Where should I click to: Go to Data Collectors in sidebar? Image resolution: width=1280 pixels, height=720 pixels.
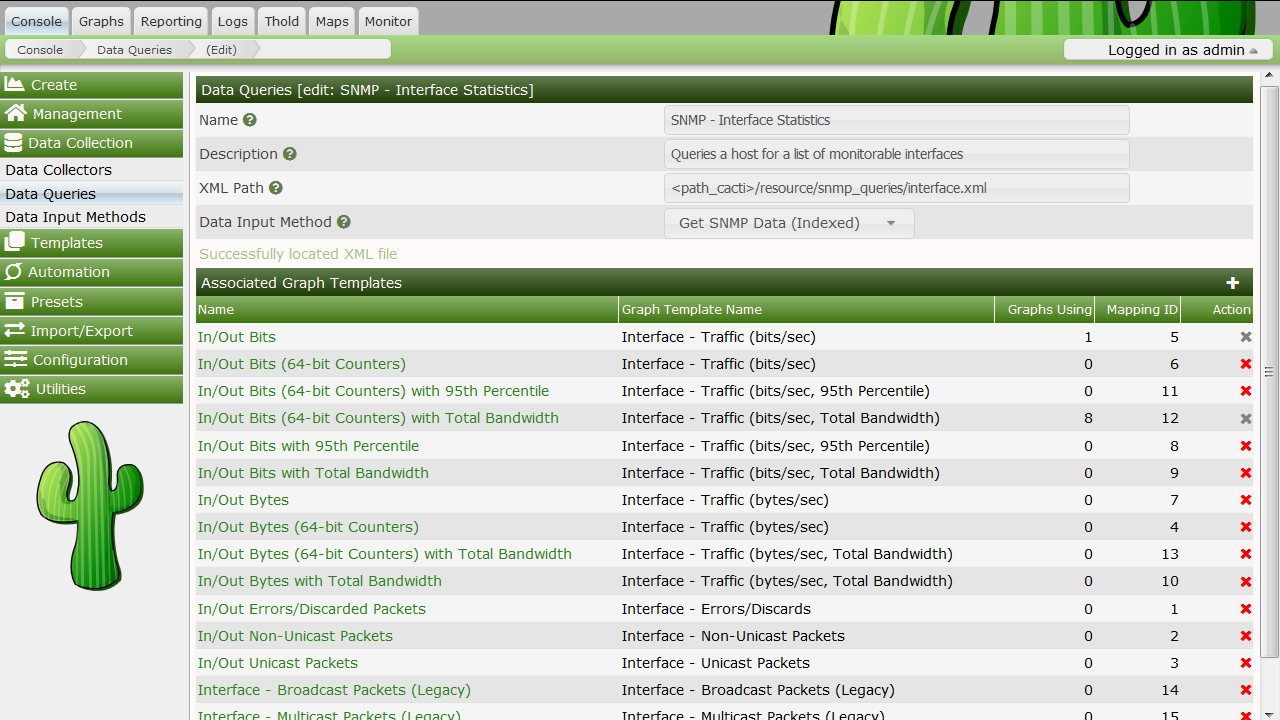tap(59, 170)
